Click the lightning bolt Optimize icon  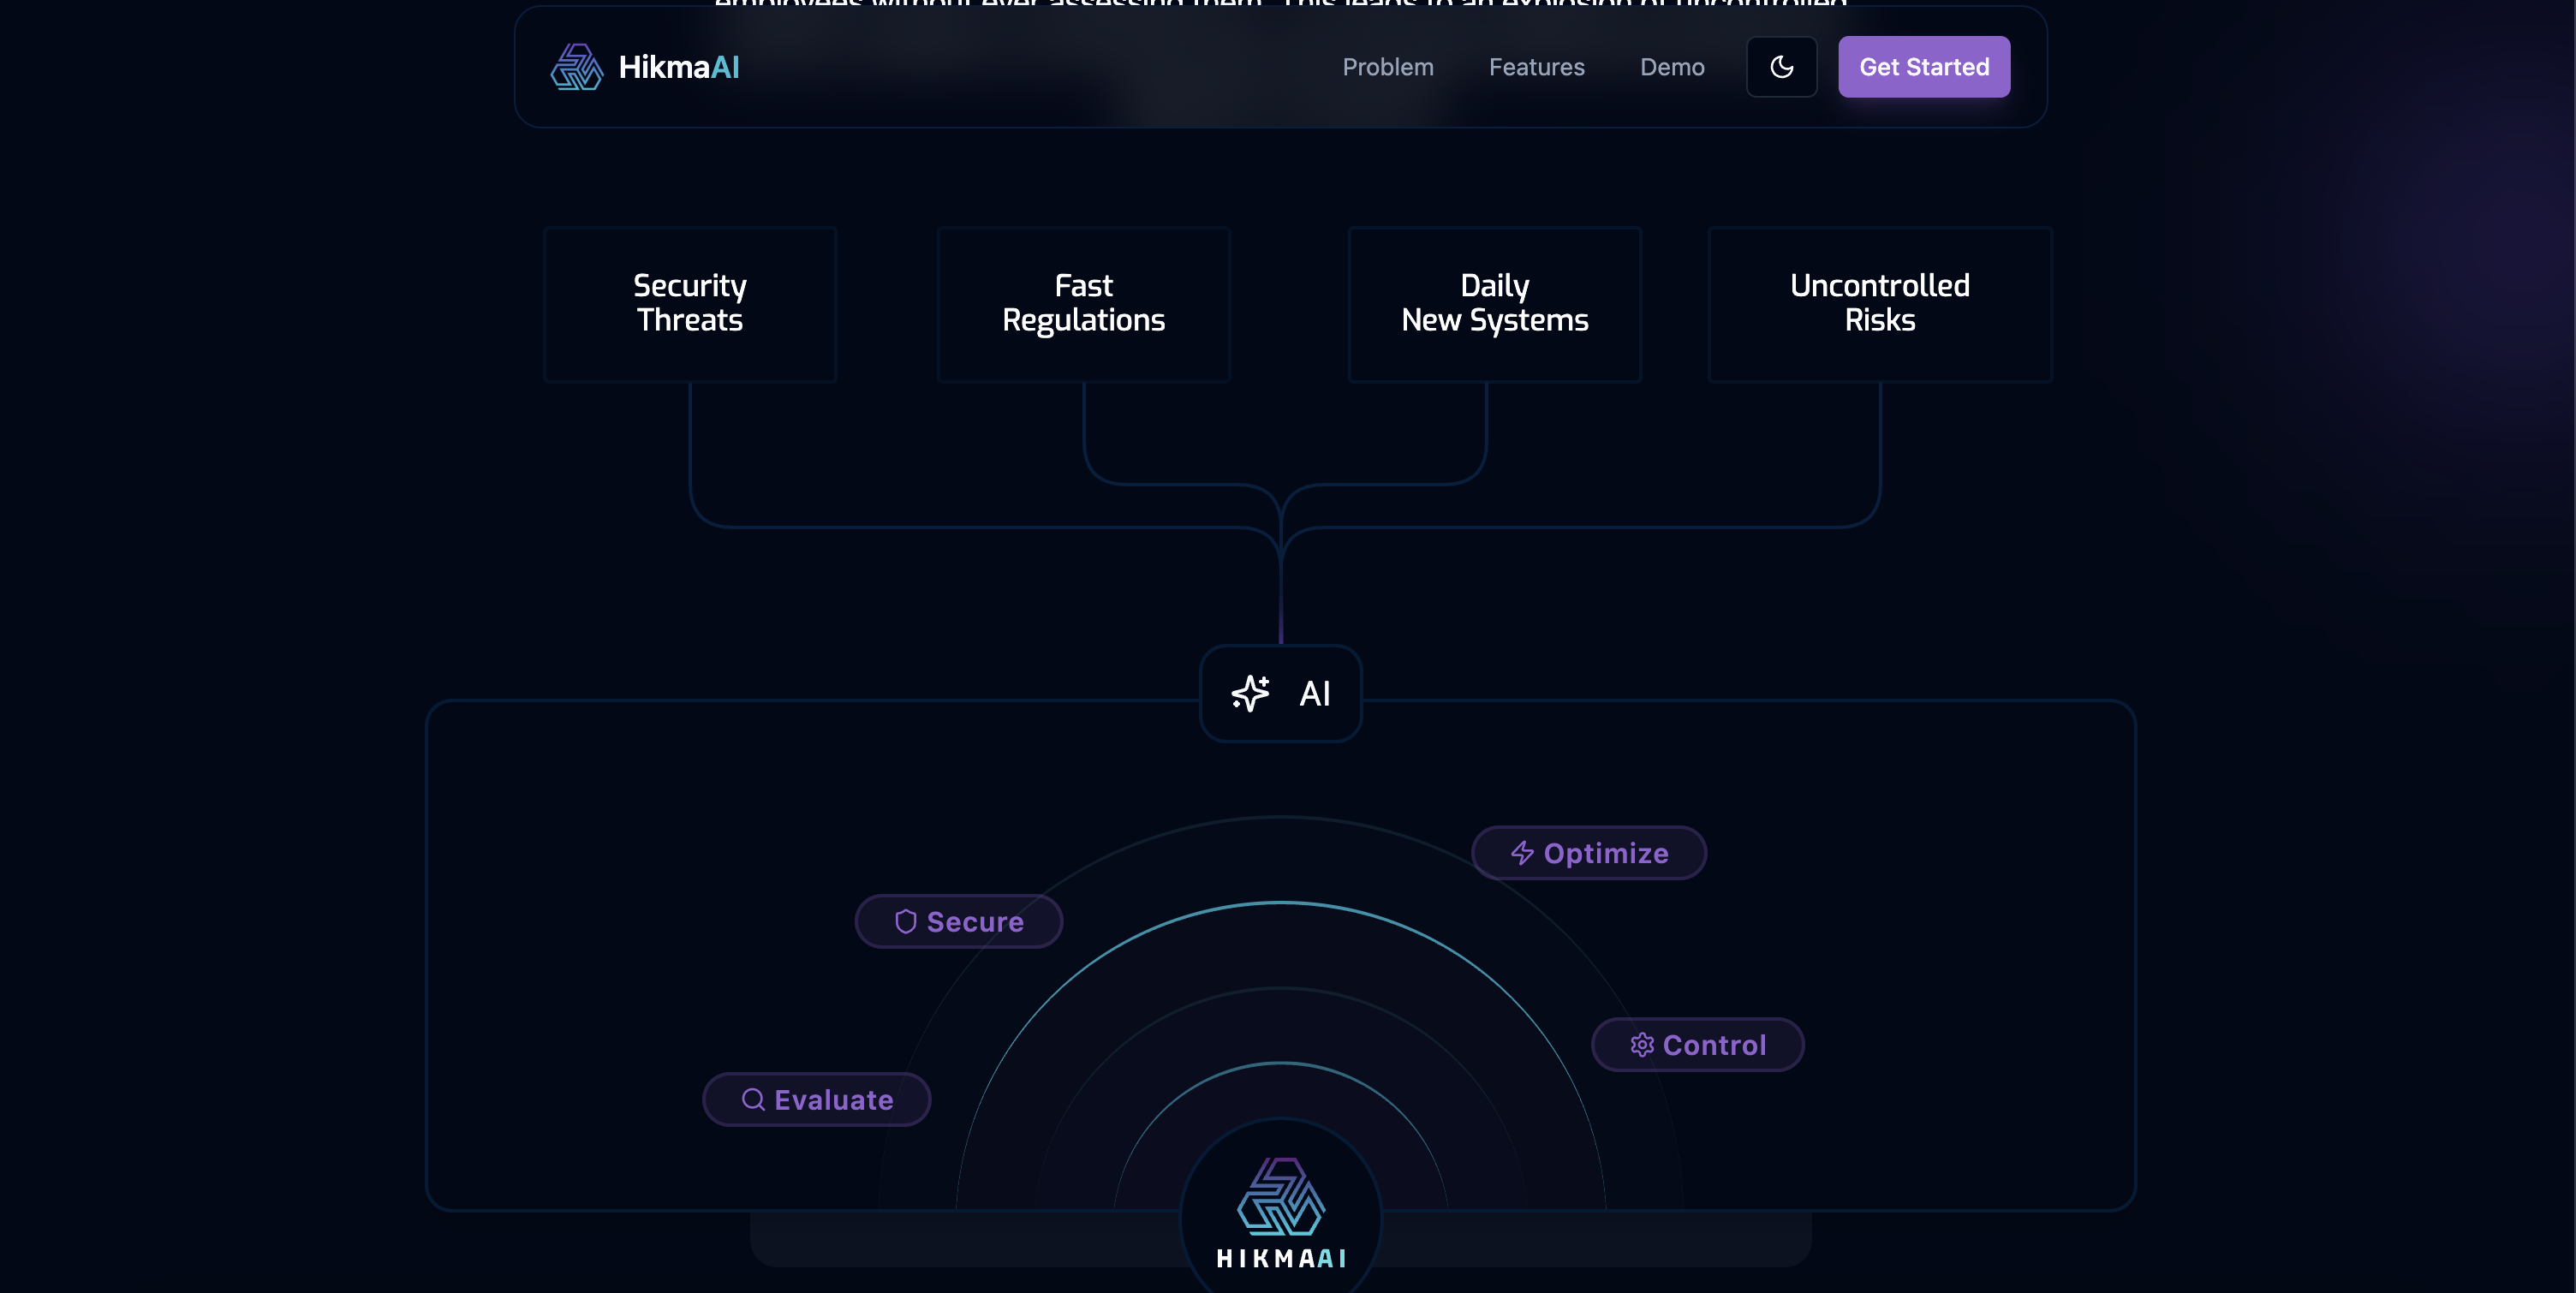1522,853
